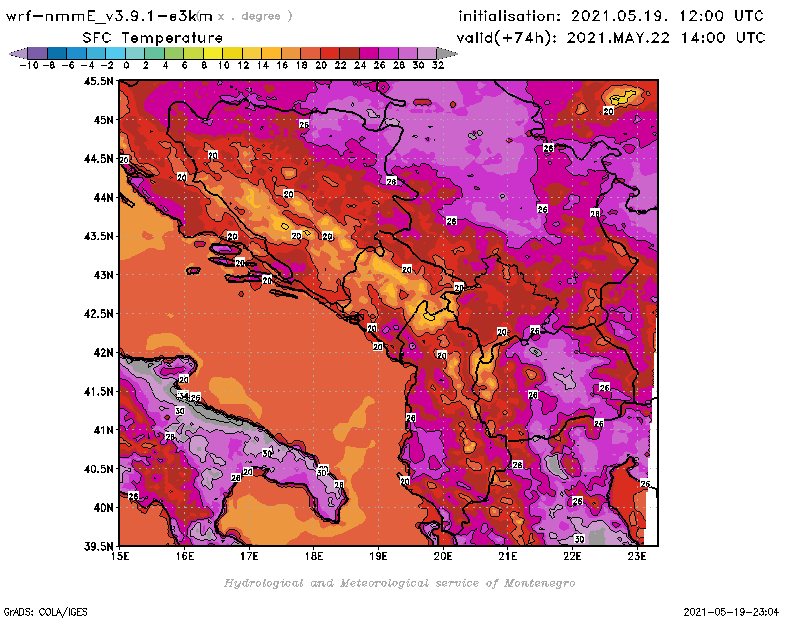Click the light purple arrow at color bar start

[18, 54]
